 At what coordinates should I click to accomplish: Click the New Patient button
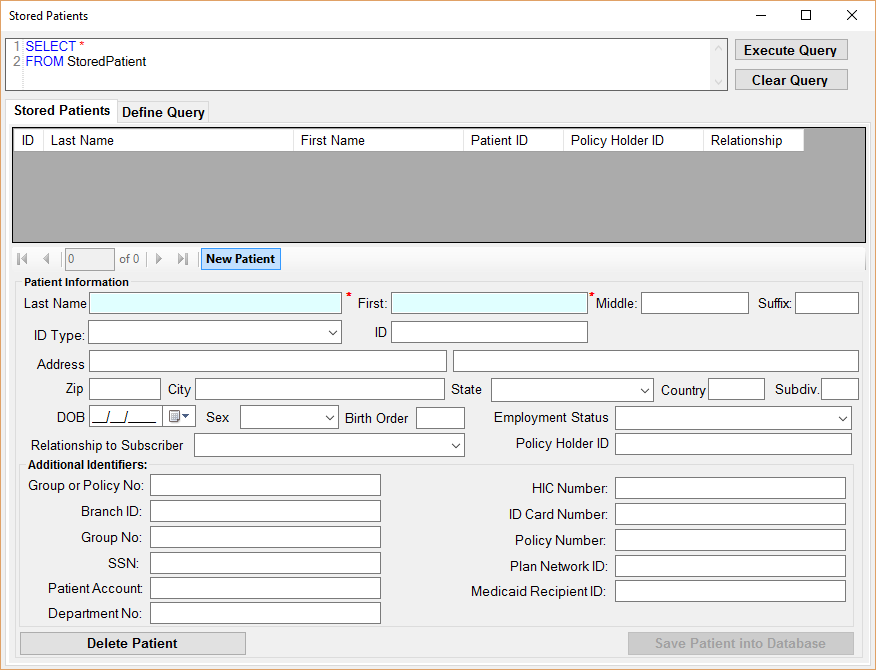240,259
